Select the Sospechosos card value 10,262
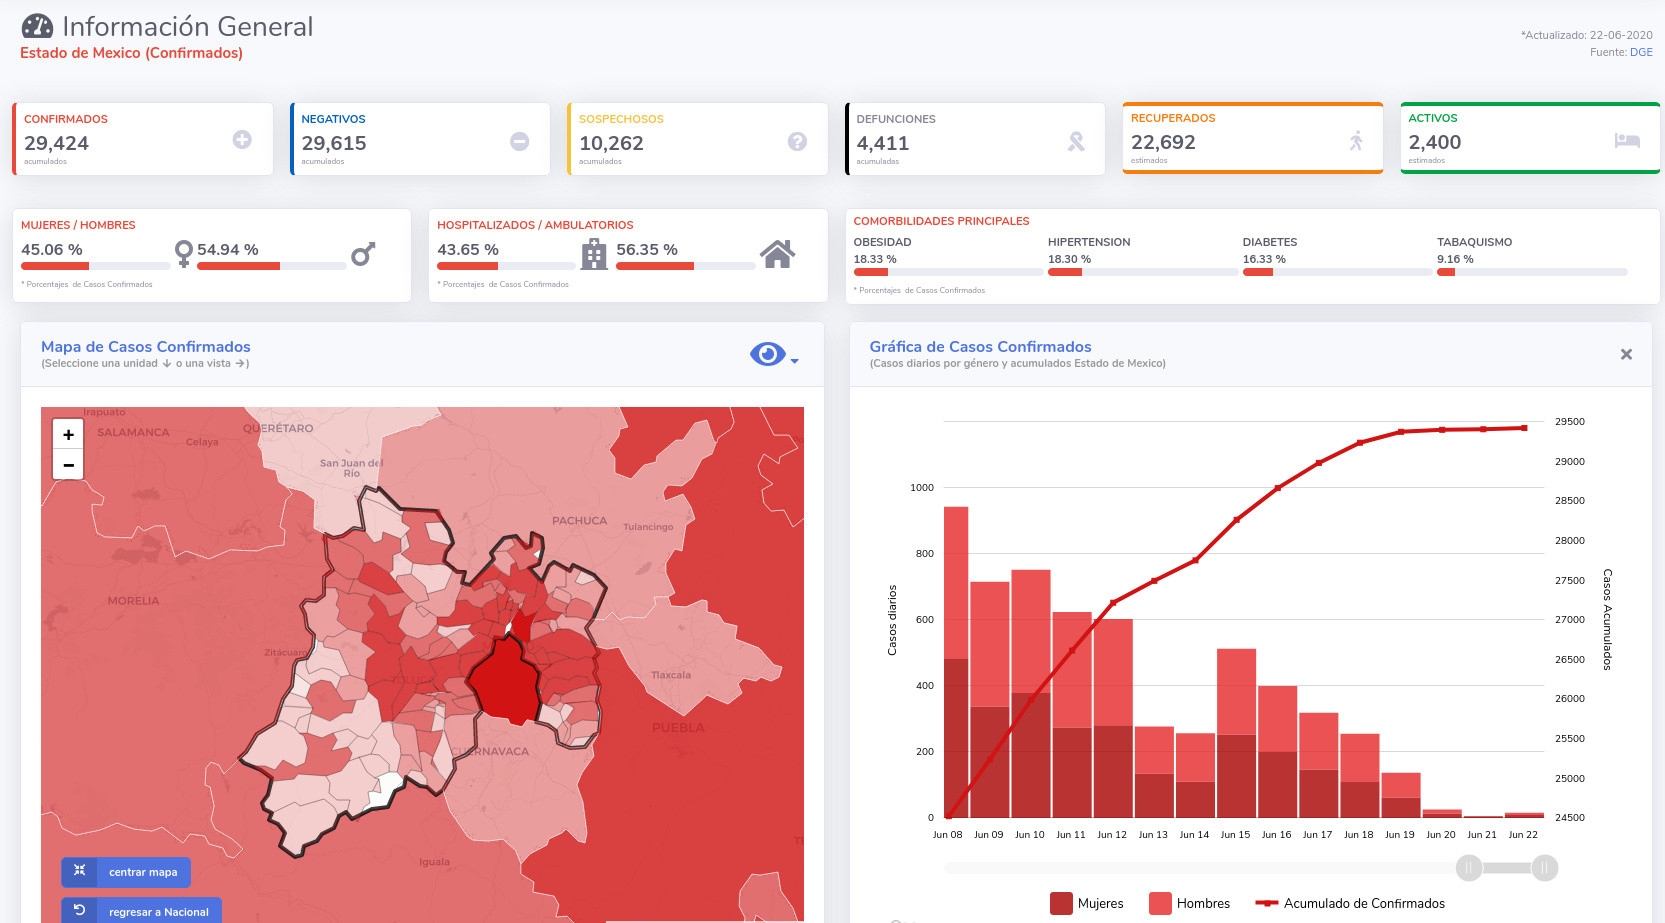Viewport: 1665px width, 923px height. point(611,143)
